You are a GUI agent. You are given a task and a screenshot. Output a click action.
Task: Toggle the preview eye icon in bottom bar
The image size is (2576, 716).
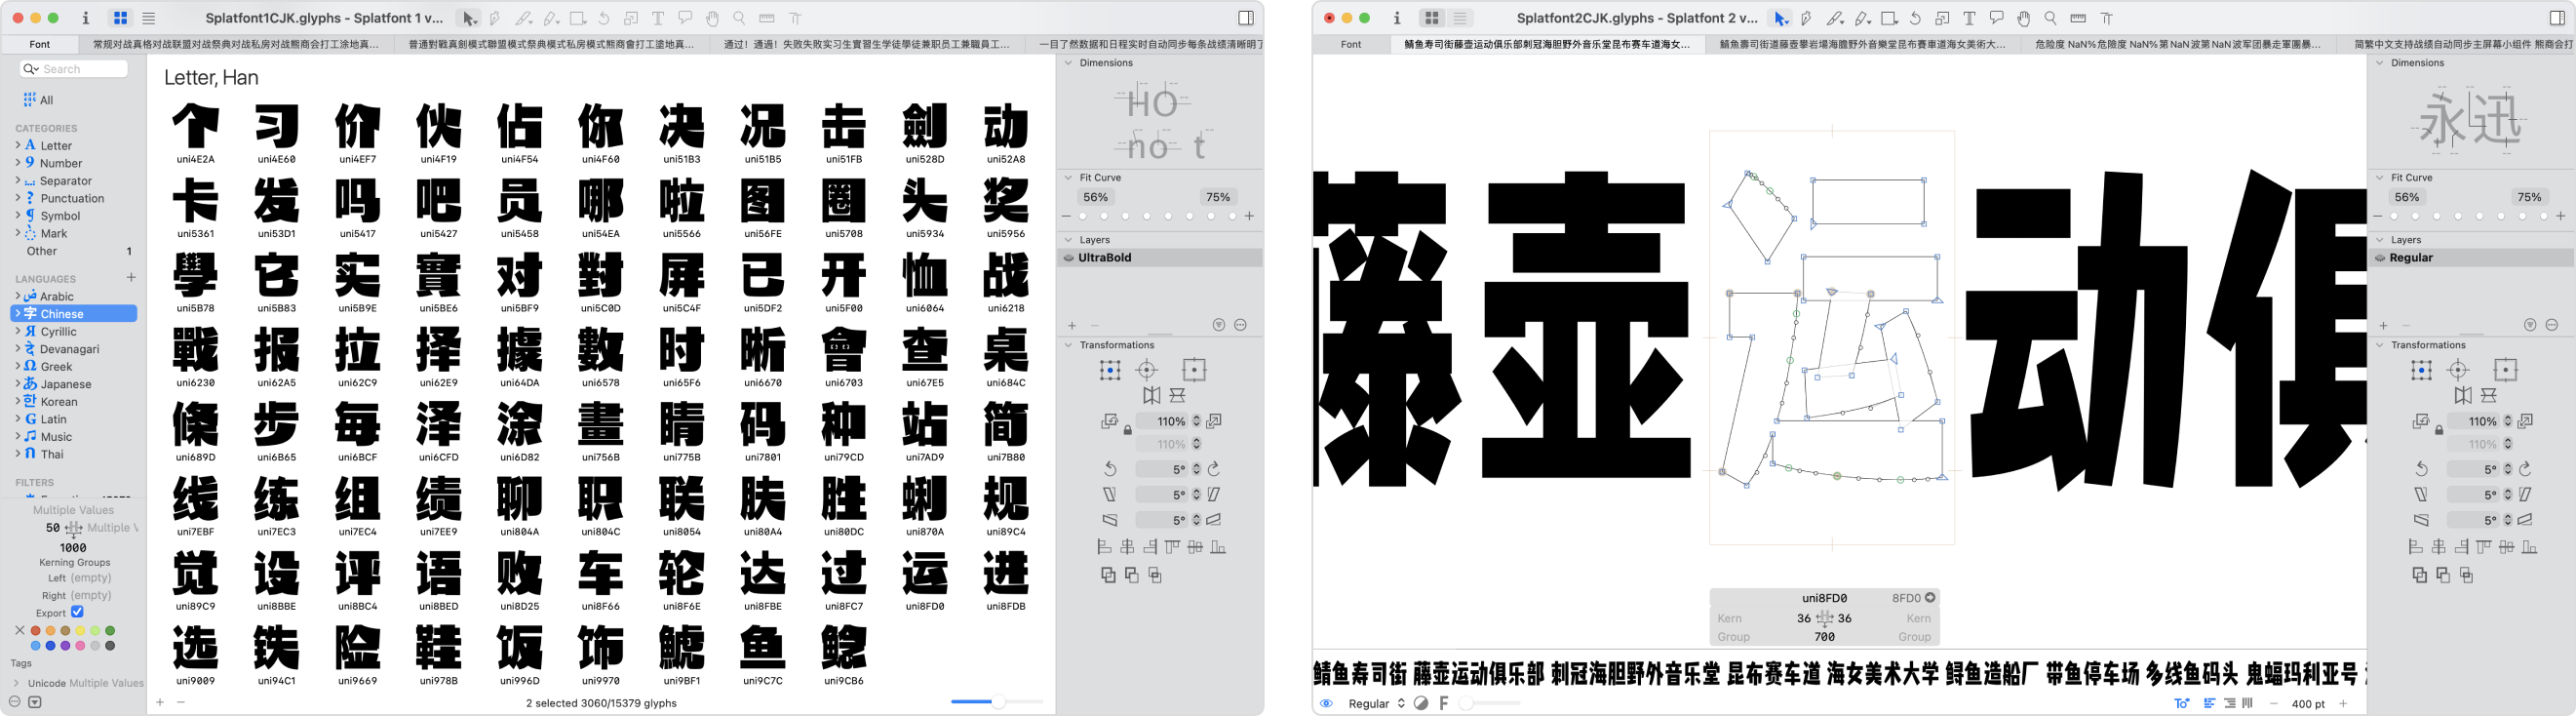coord(1326,704)
